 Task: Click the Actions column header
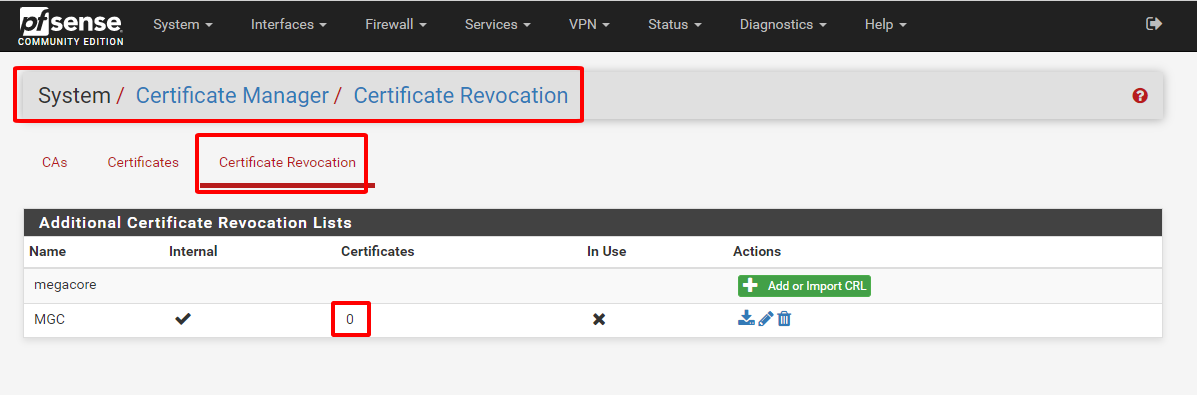pos(757,251)
